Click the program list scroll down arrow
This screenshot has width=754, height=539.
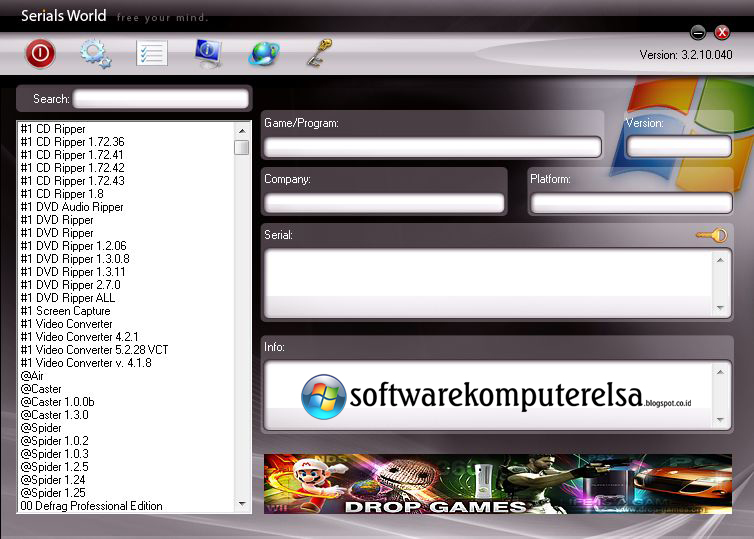pos(242,504)
